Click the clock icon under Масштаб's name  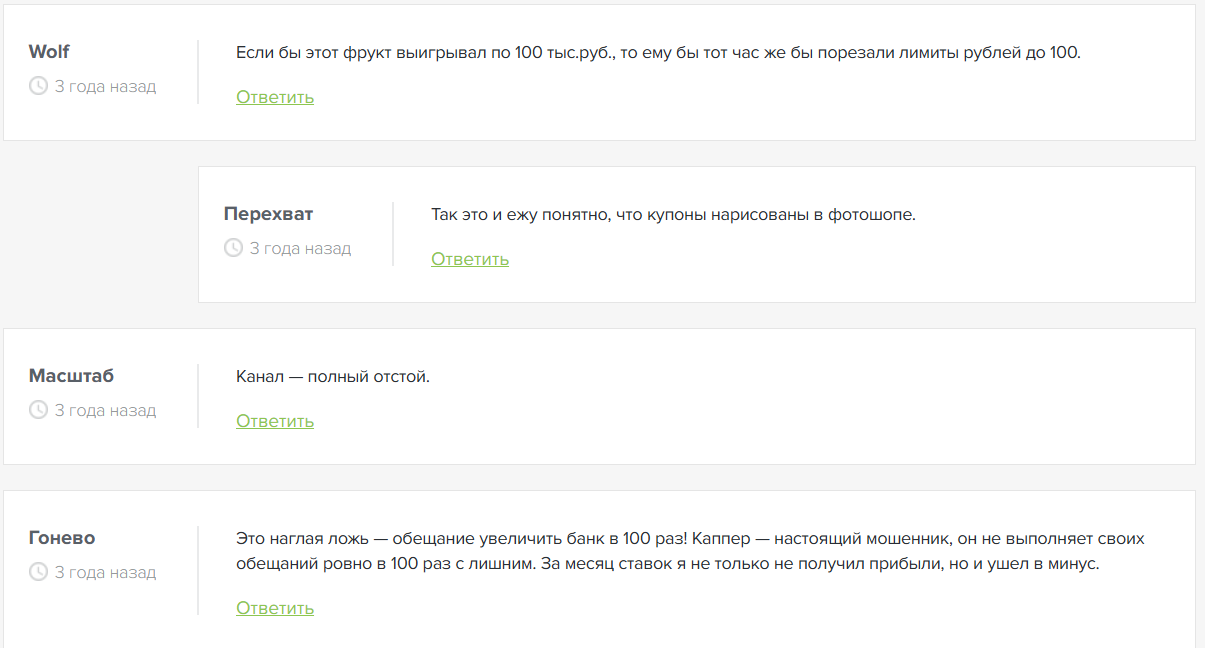tap(39, 410)
